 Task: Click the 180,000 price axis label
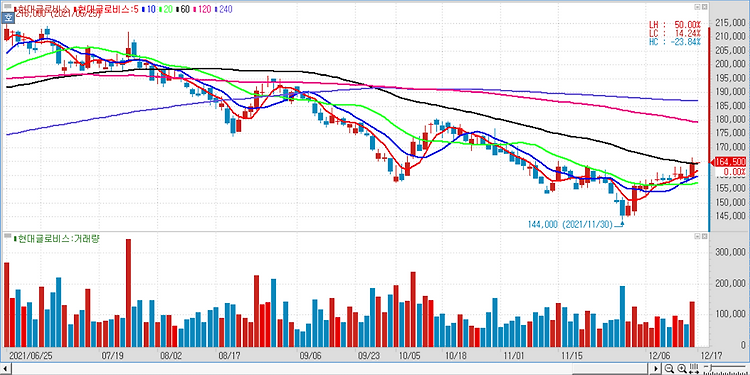729,120
